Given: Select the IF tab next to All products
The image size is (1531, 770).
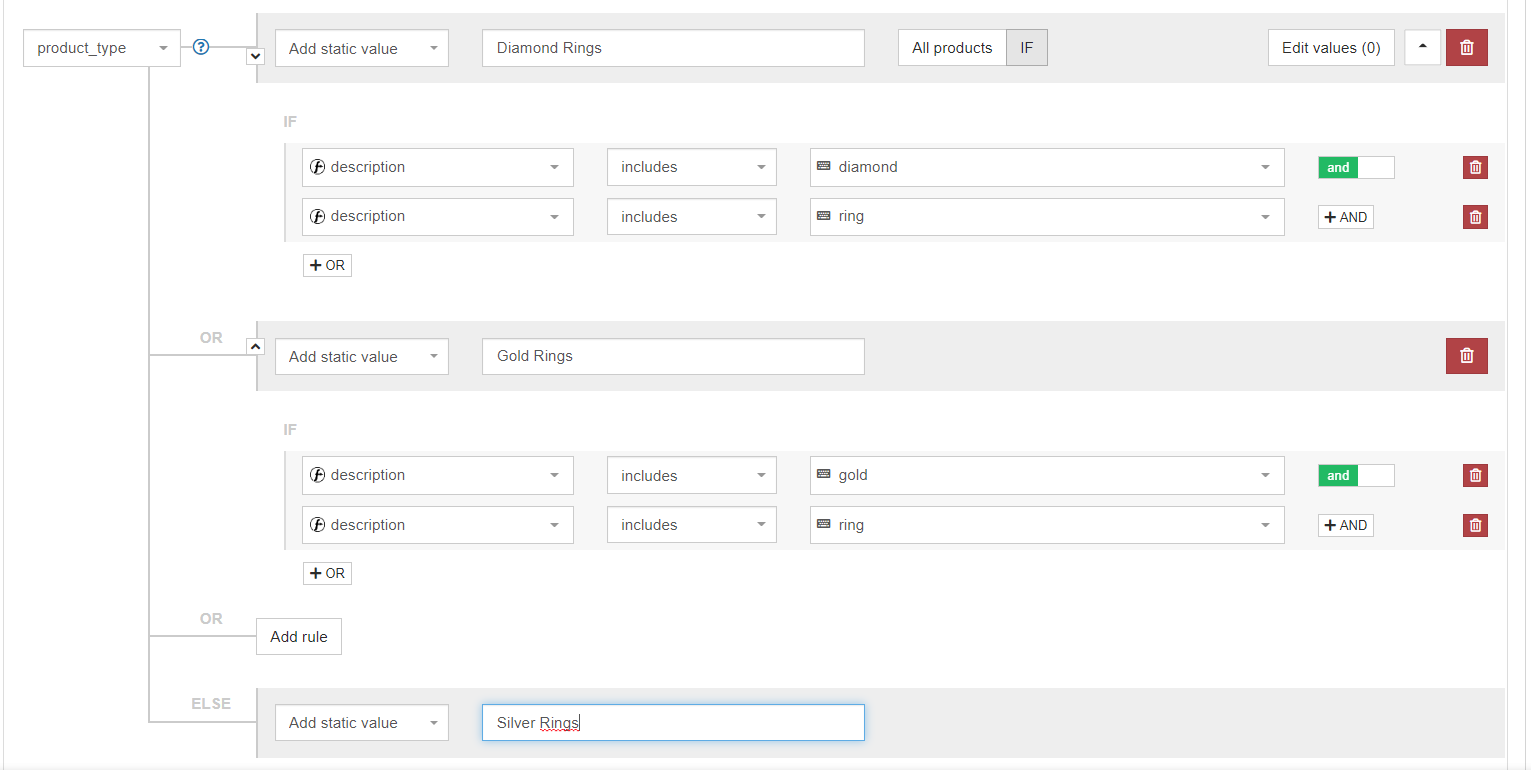Looking at the screenshot, I should 1027,47.
